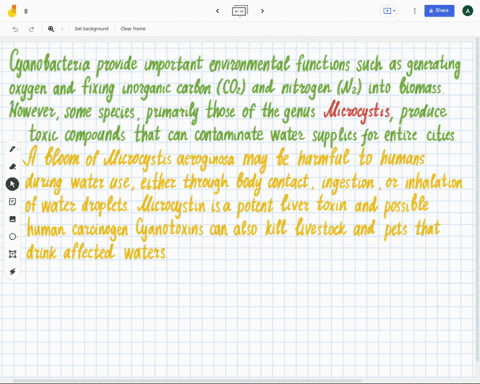Open the More options menu
480x384 pixels.
pos(414,11)
